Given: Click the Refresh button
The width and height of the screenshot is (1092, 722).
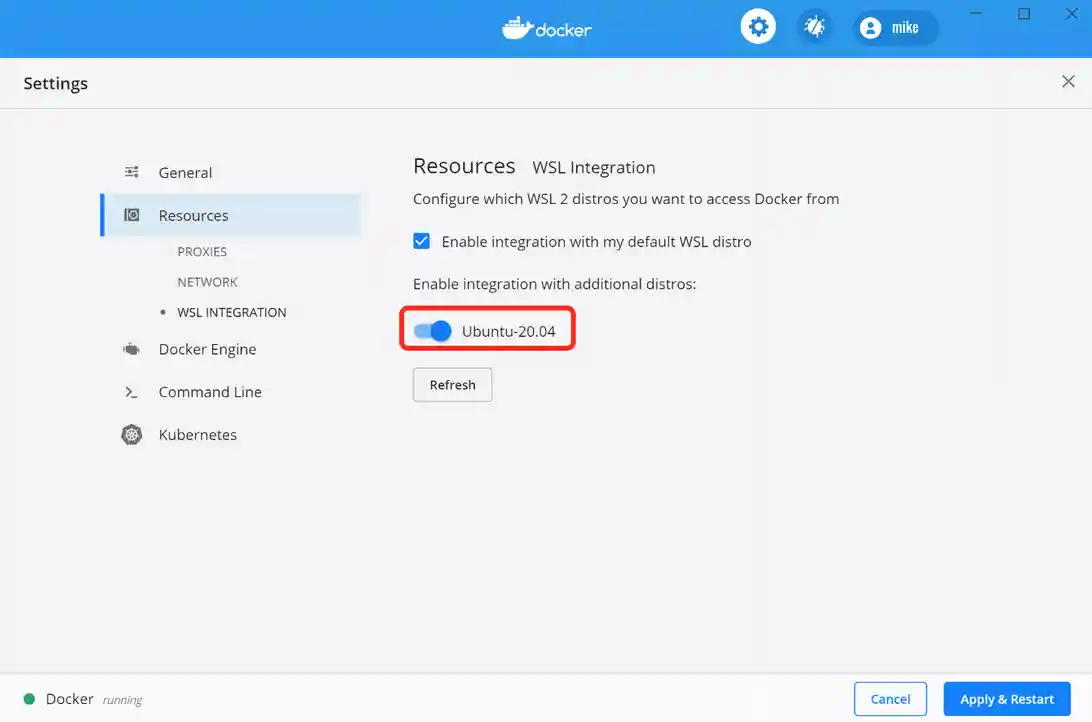Looking at the screenshot, I should 452,385.
